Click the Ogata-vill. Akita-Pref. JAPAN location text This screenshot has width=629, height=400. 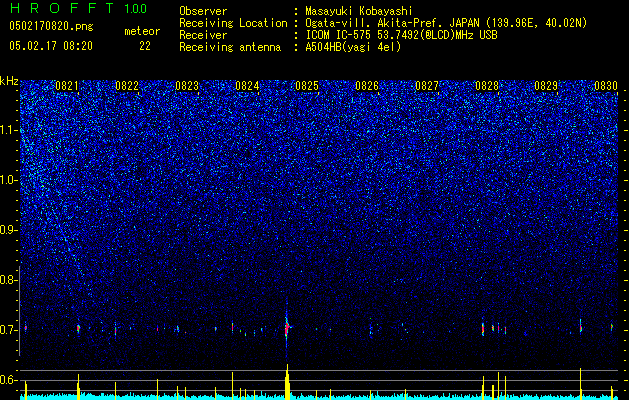pos(392,23)
